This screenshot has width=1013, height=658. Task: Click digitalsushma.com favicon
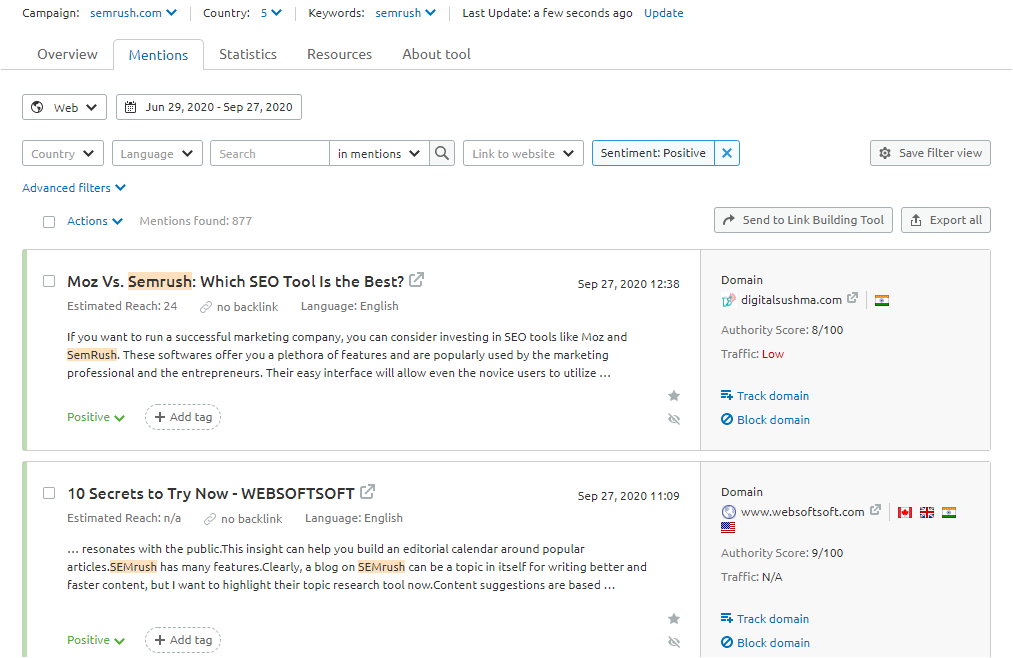729,300
